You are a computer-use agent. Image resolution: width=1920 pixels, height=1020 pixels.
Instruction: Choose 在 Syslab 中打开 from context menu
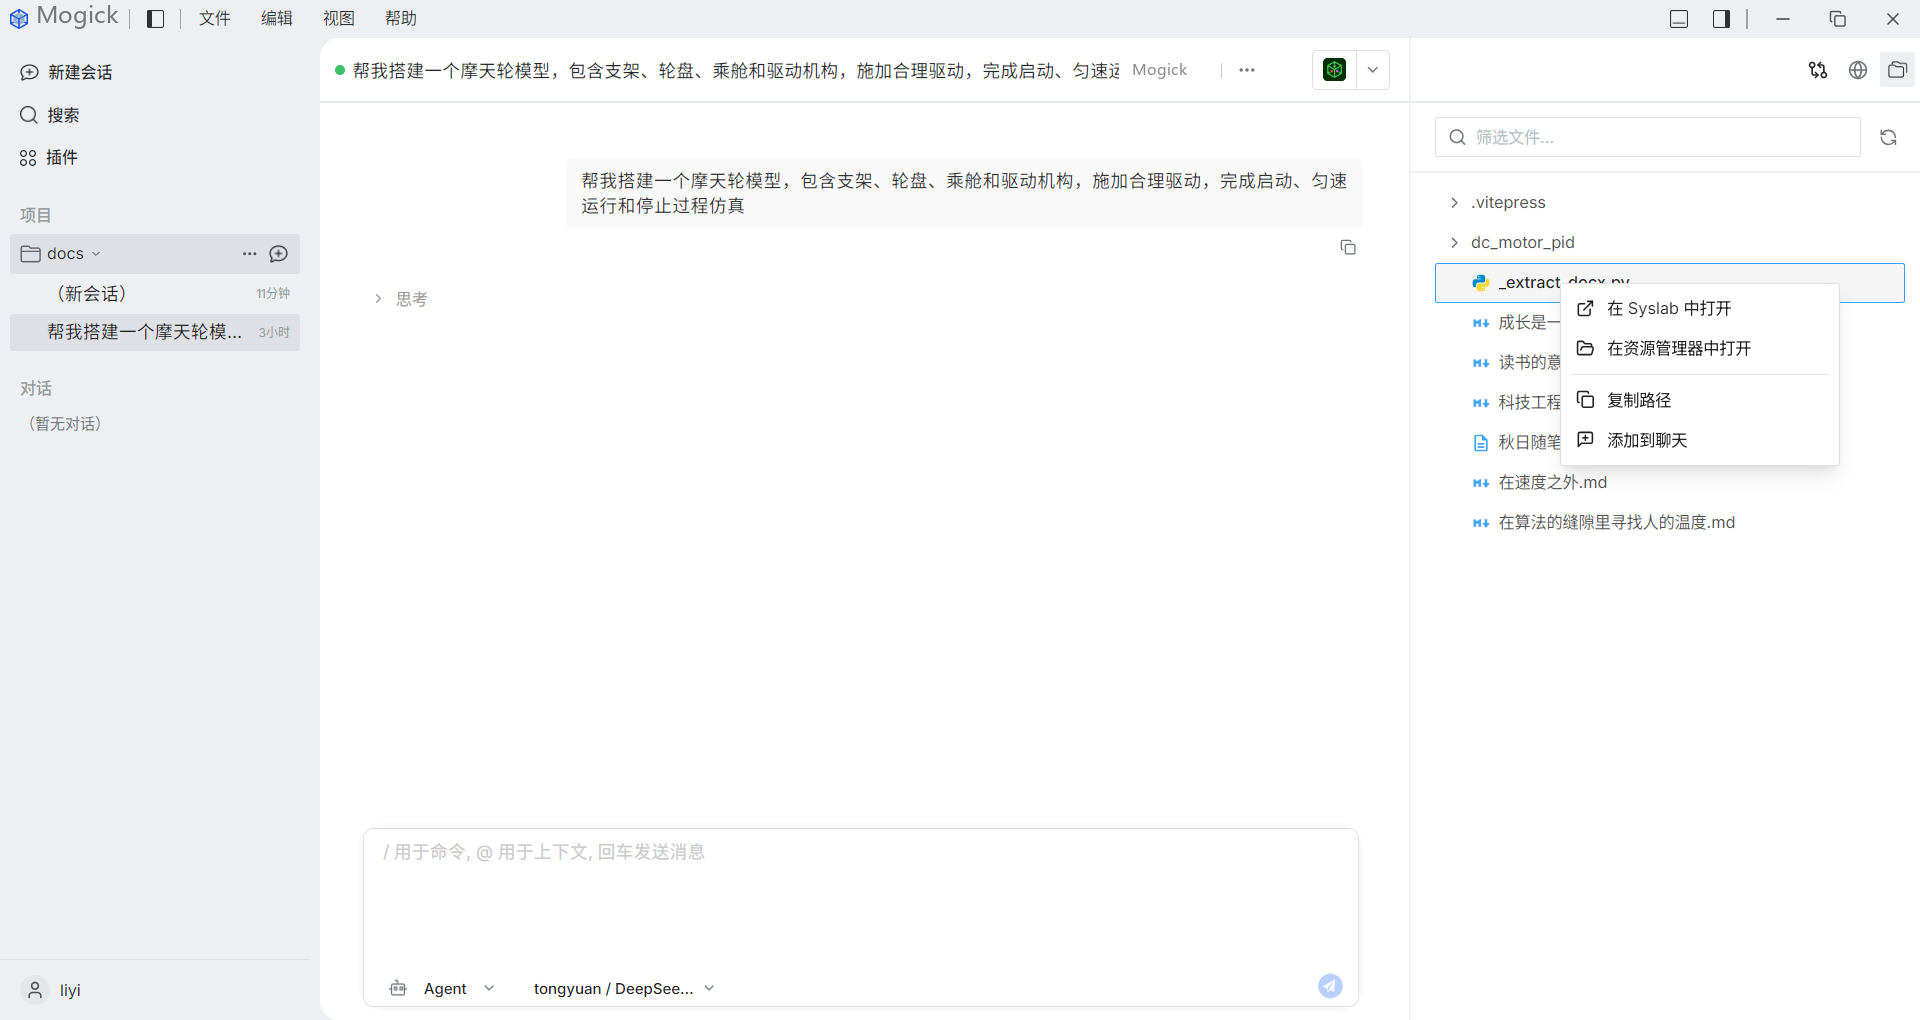1699,308
